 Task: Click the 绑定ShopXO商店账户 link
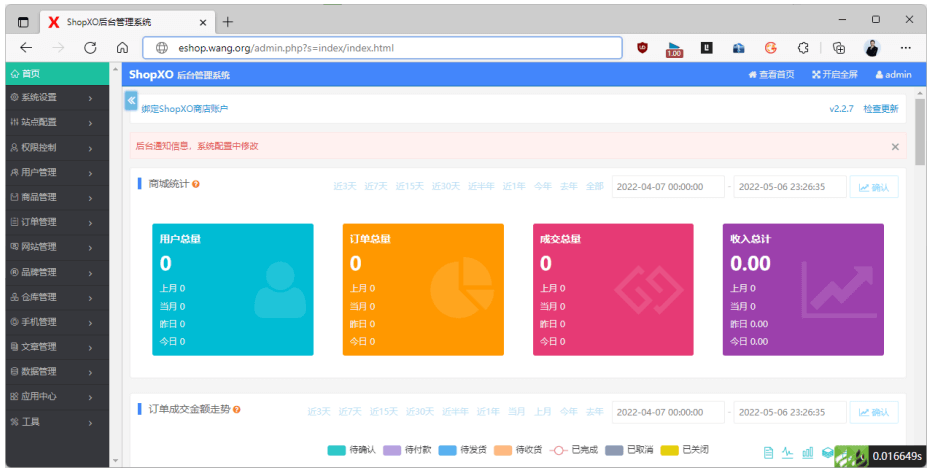point(184,109)
